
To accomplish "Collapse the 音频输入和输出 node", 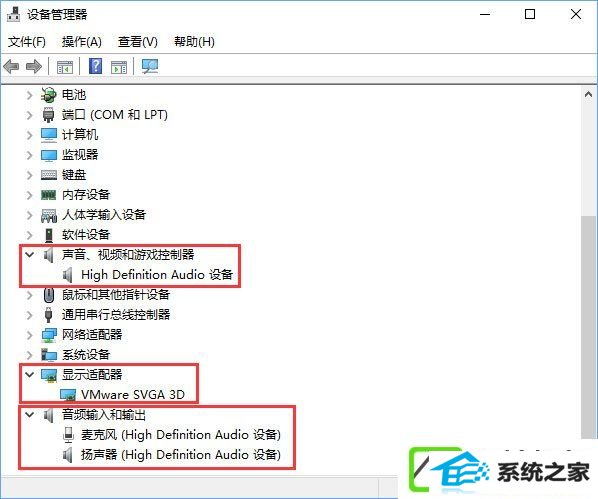I will coord(29,414).
